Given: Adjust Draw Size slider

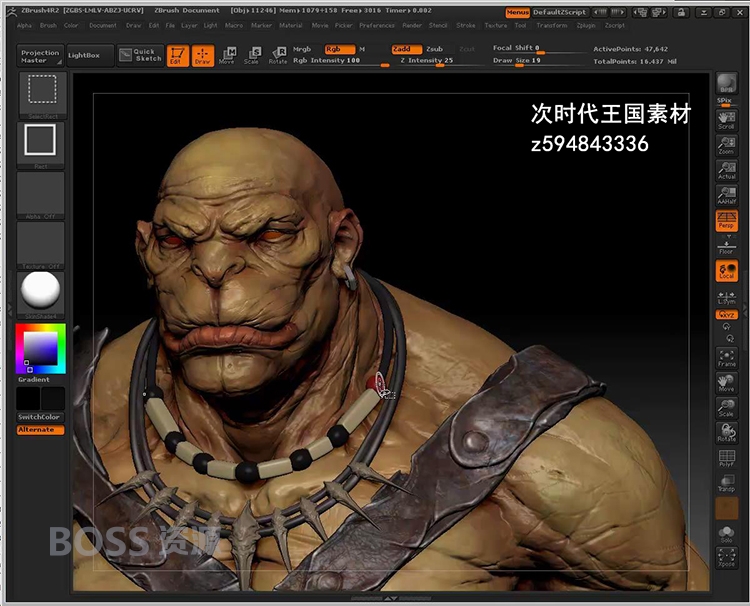Looking at the screenshot, I should [x=539, y=61].
